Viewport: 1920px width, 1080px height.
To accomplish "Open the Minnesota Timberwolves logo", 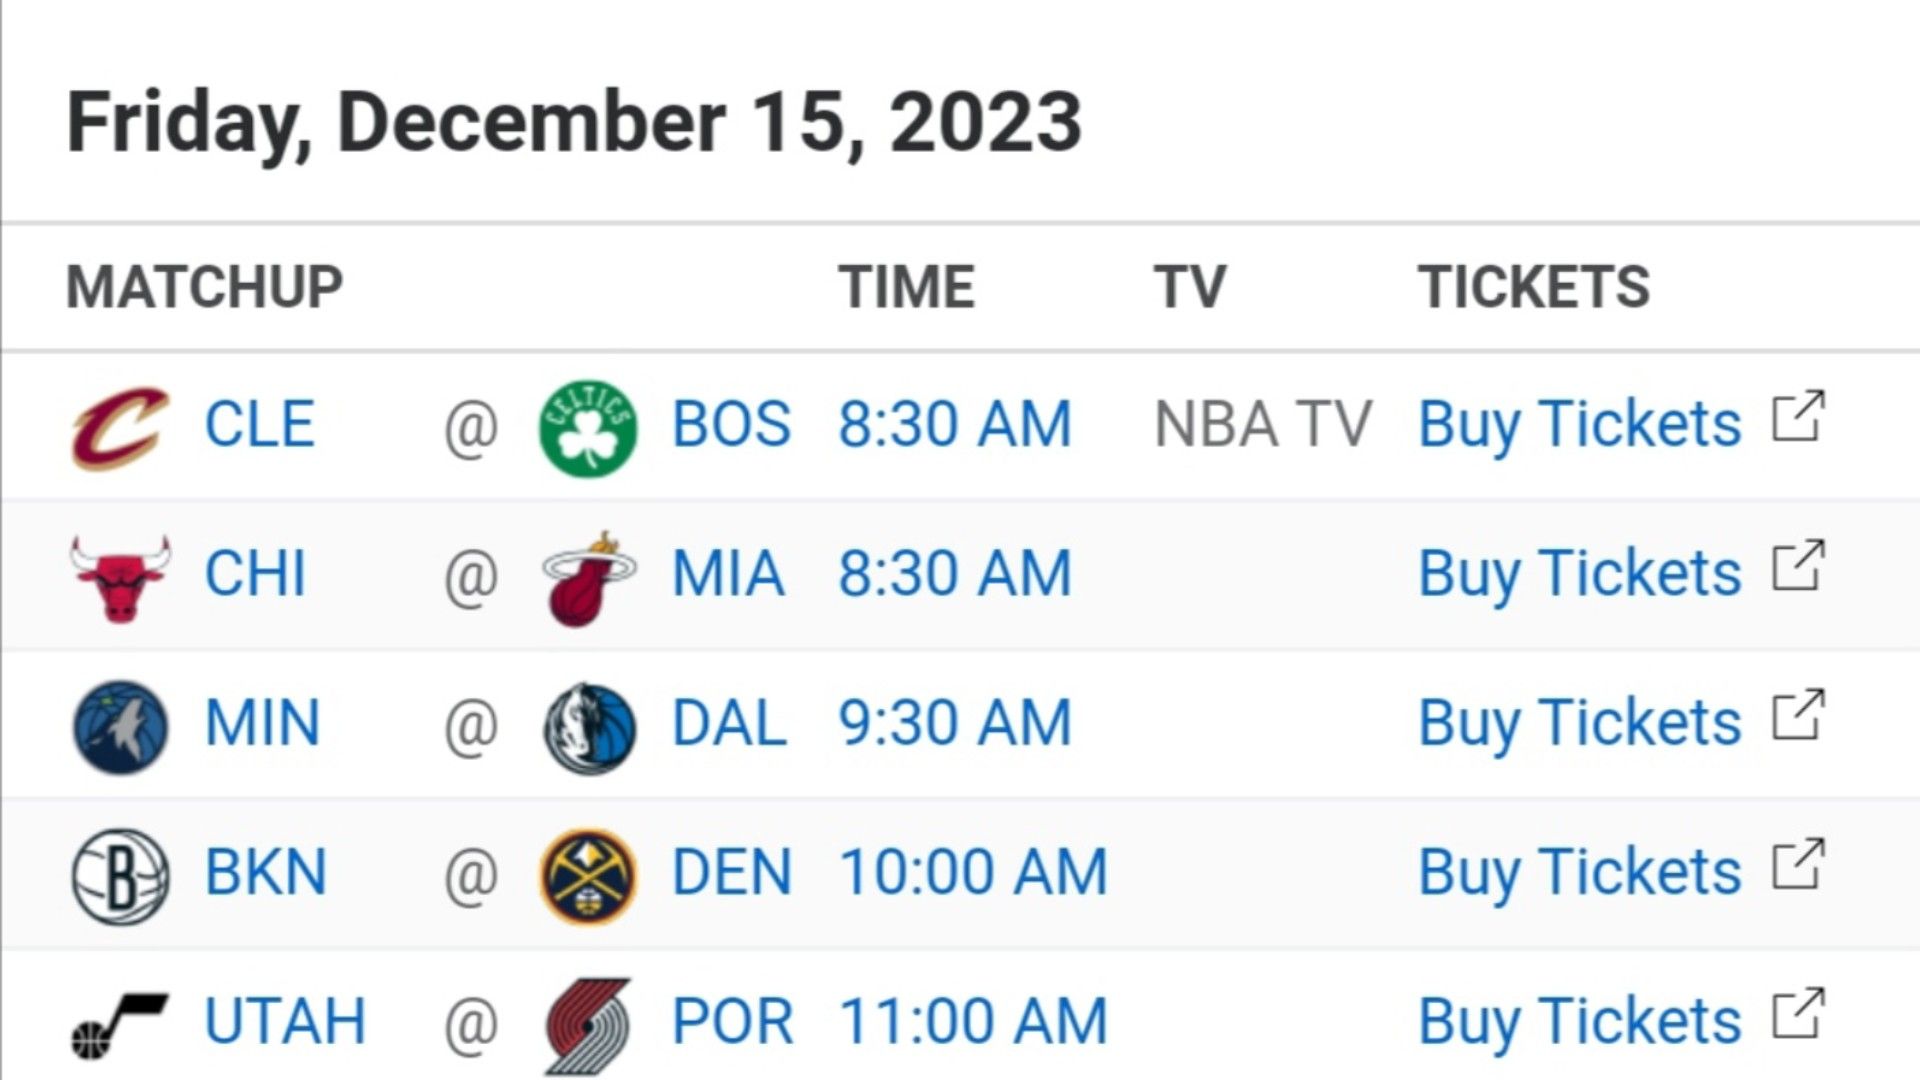I will [x=120, y=727].
